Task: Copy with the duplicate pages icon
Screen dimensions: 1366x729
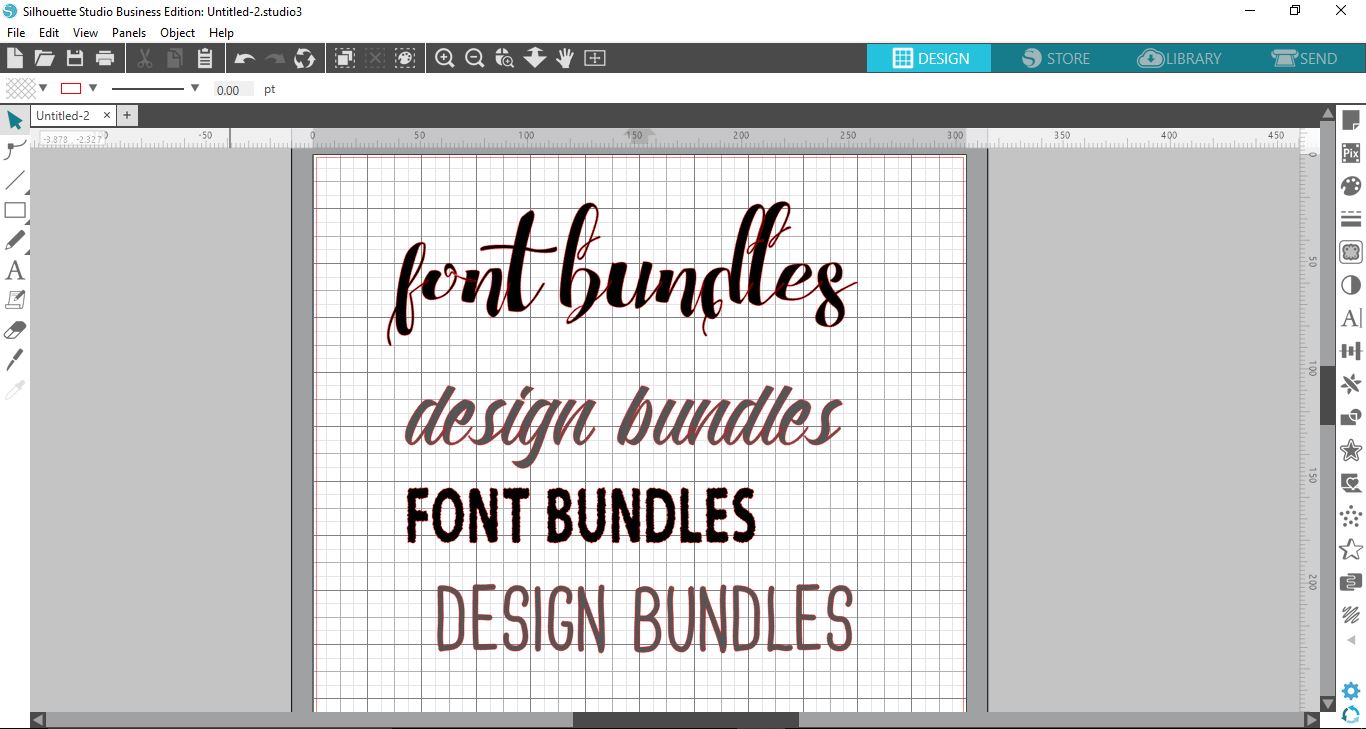Action: click(x=174, y=58)
